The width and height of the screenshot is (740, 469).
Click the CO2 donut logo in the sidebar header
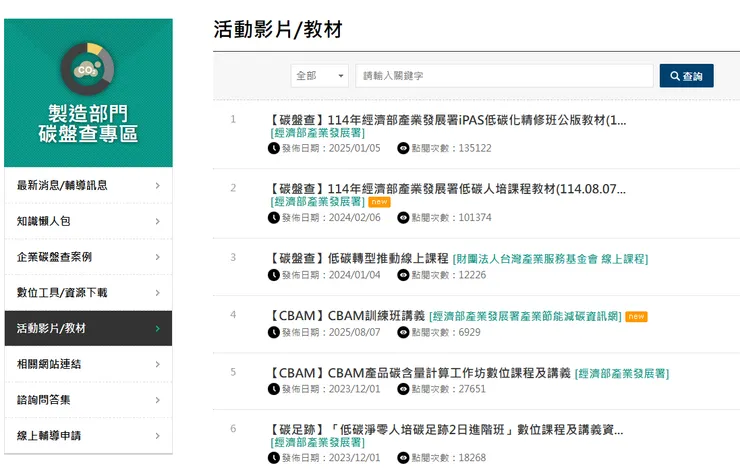pyautogui.click(x=87, y=69)
